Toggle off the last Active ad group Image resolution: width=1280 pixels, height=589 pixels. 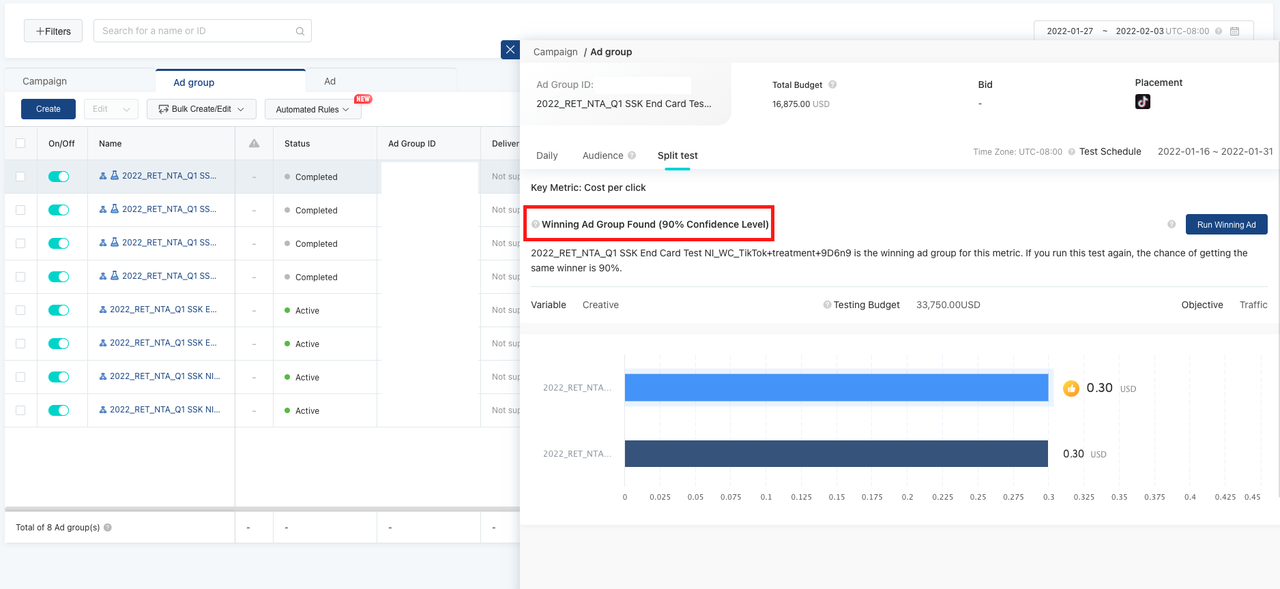click(59, 410)
